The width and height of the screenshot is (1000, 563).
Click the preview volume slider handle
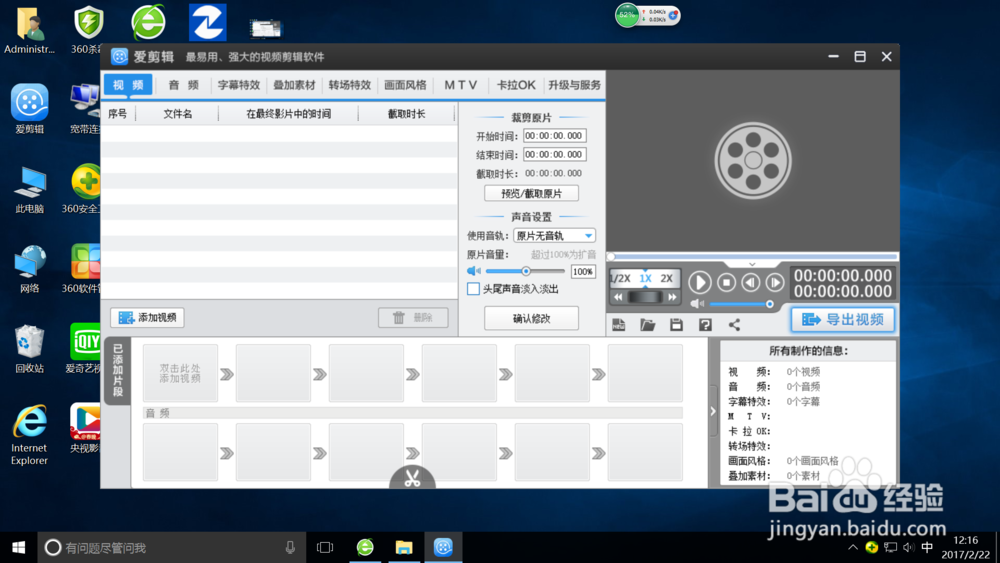pos(770,304)
